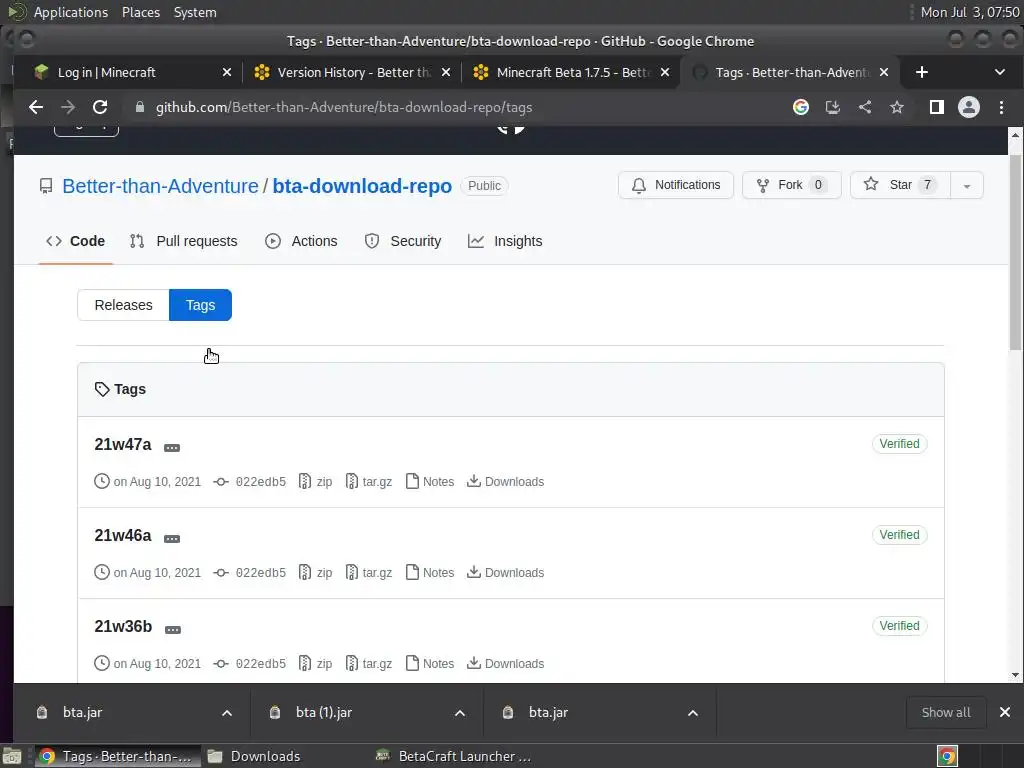1024x768 pixels.
Task: Open the 21w47a tag
Action: pyautogui.click(x=123, y=444)
